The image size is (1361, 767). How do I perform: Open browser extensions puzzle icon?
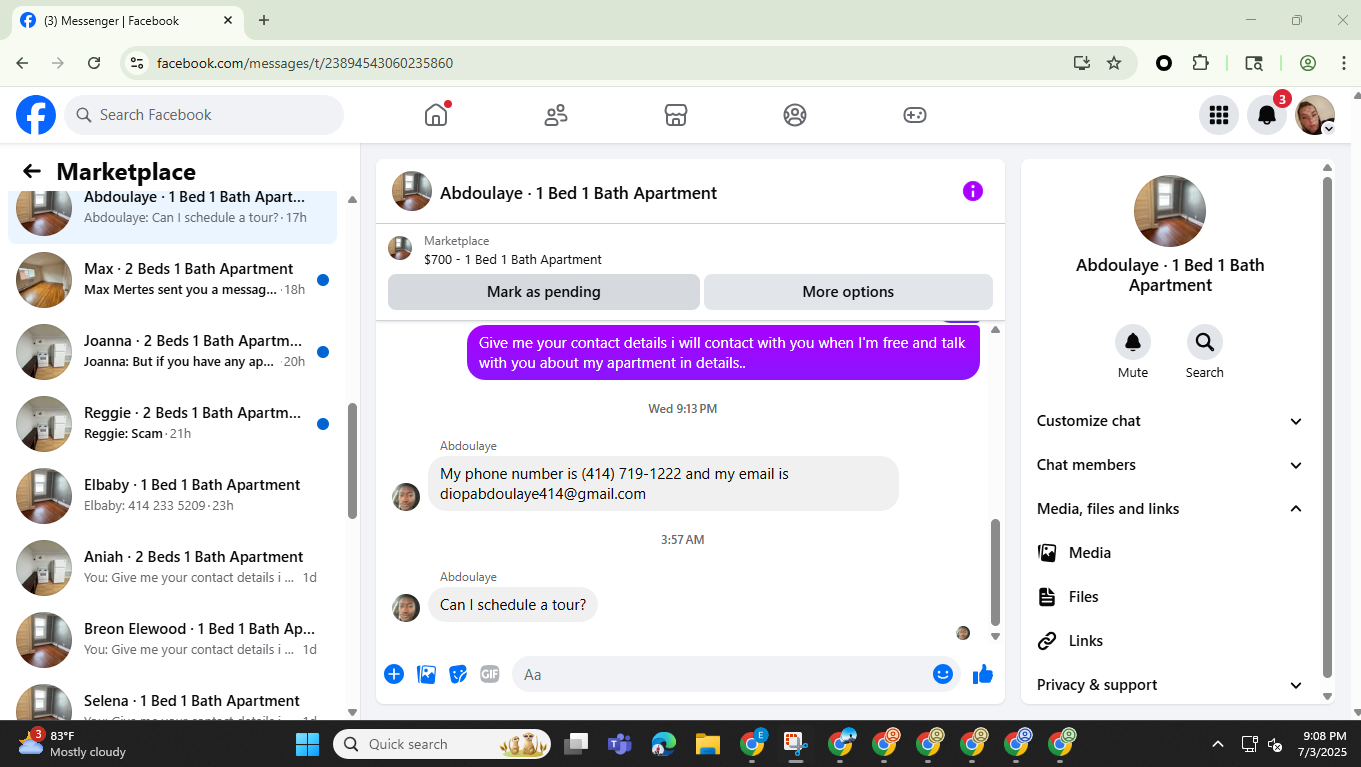(1201, 63)
